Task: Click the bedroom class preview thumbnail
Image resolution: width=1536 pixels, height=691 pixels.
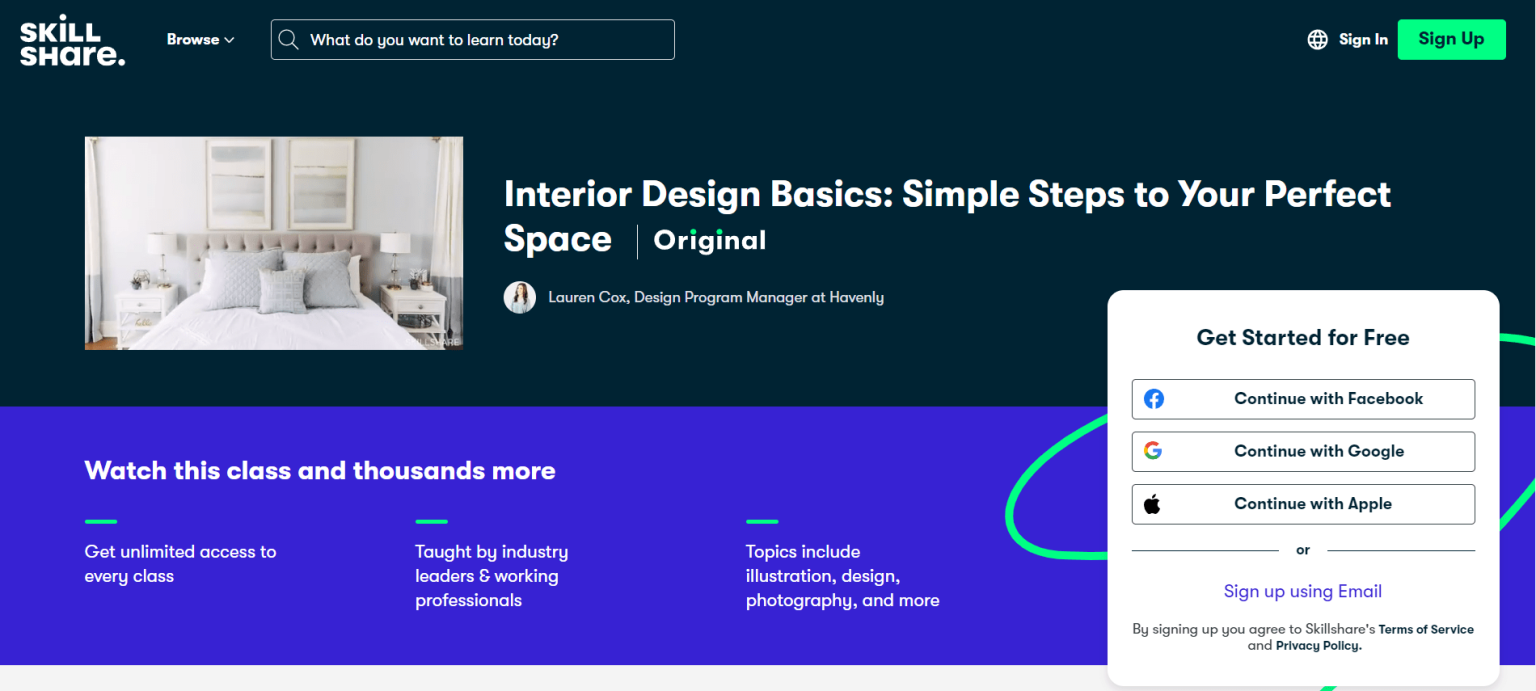Action: click(273, 242)
